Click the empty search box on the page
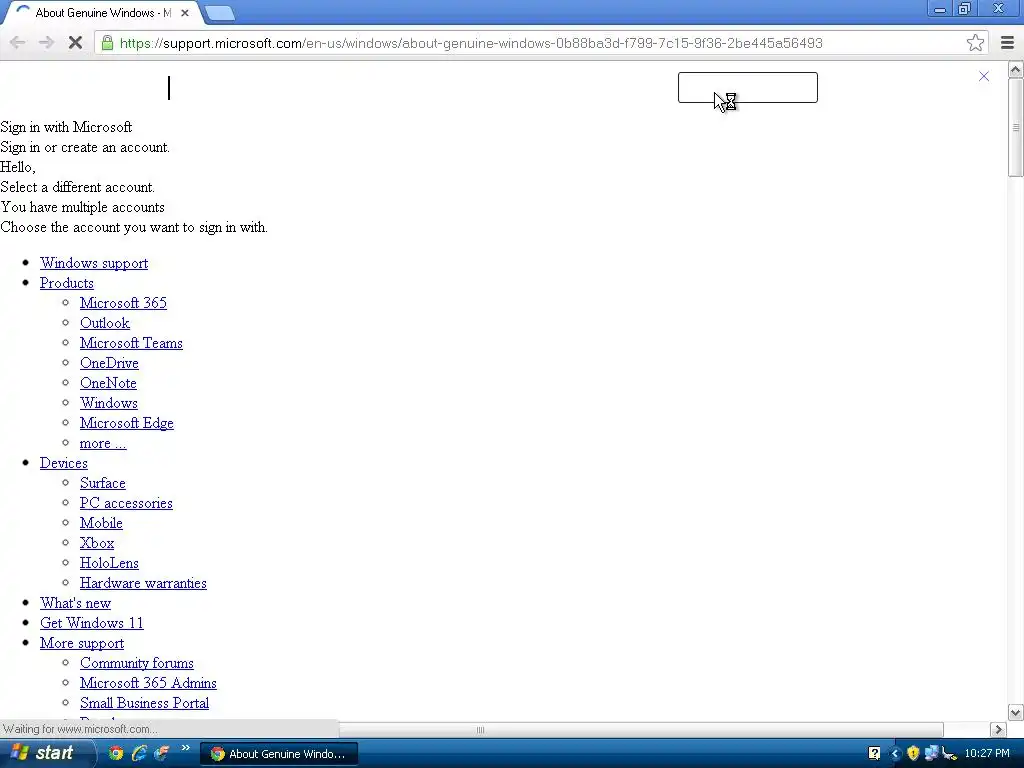The image size is (1024, 768). (x=747, y=88)
